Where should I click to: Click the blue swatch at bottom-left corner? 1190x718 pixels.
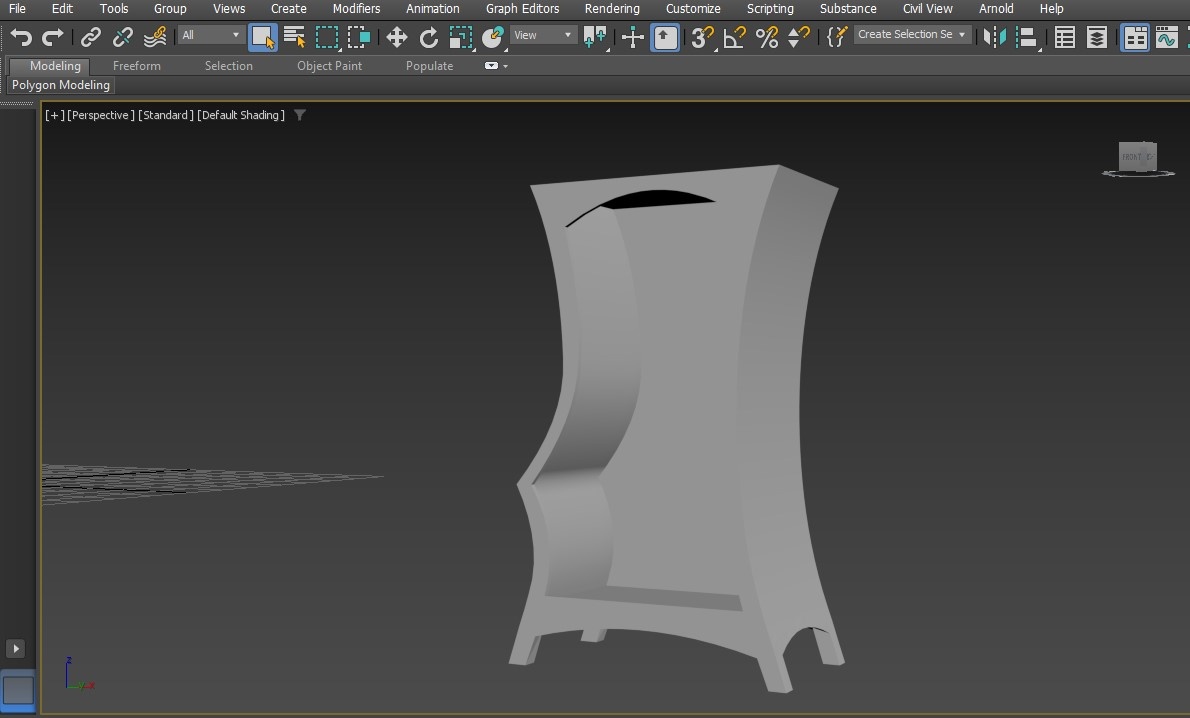click(x=18, y=689)
